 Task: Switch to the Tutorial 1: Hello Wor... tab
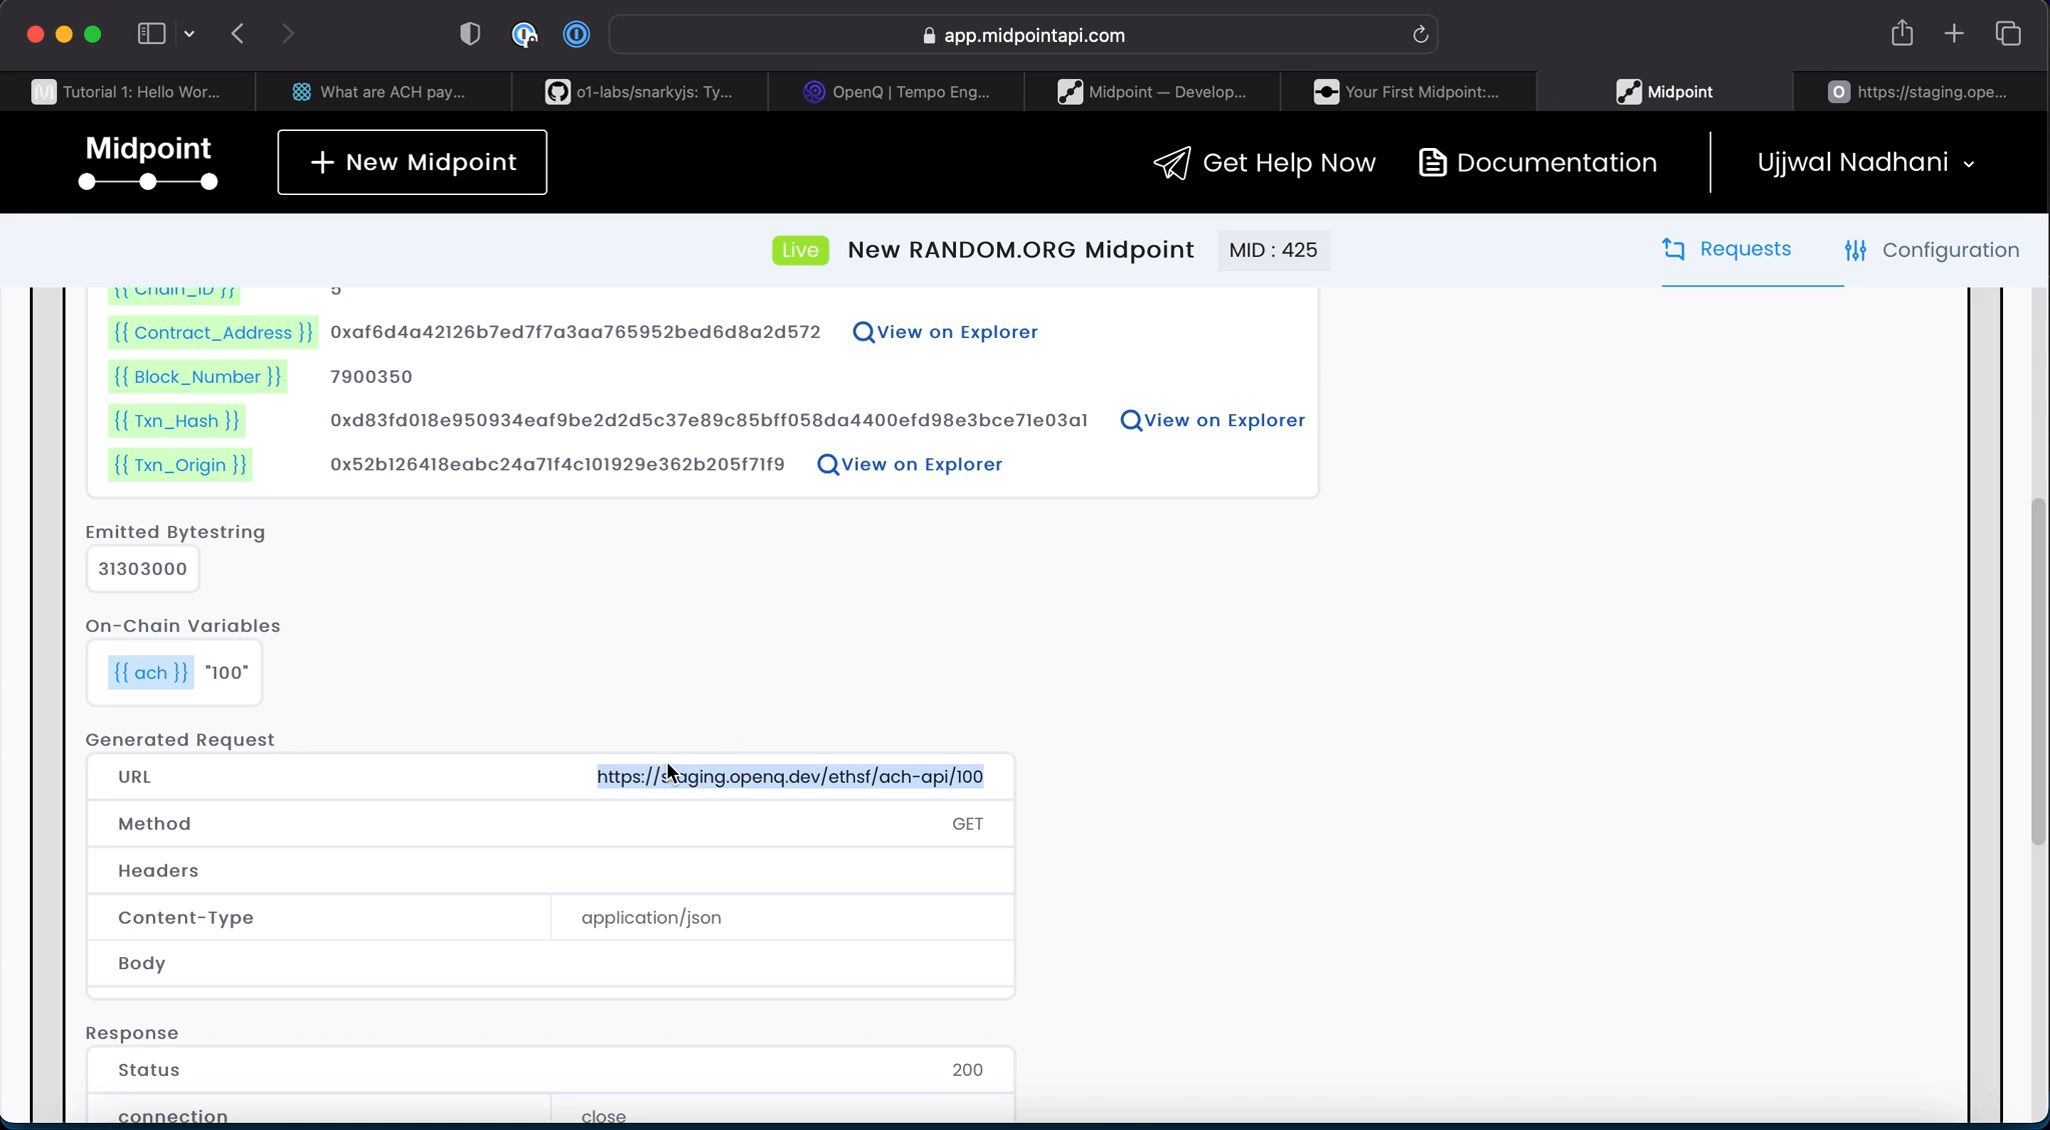127,92
